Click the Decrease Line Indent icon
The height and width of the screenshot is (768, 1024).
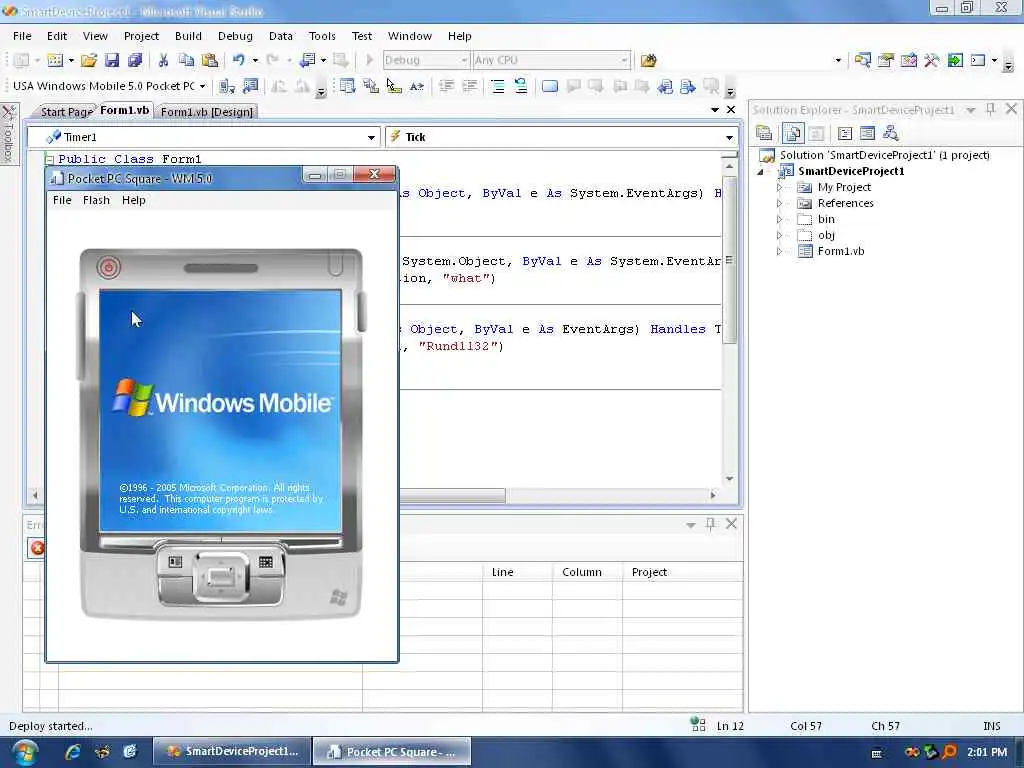(447, 86)
